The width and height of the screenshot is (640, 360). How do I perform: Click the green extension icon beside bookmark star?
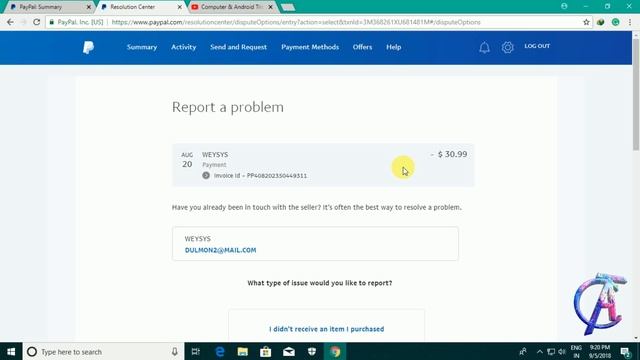600,22
